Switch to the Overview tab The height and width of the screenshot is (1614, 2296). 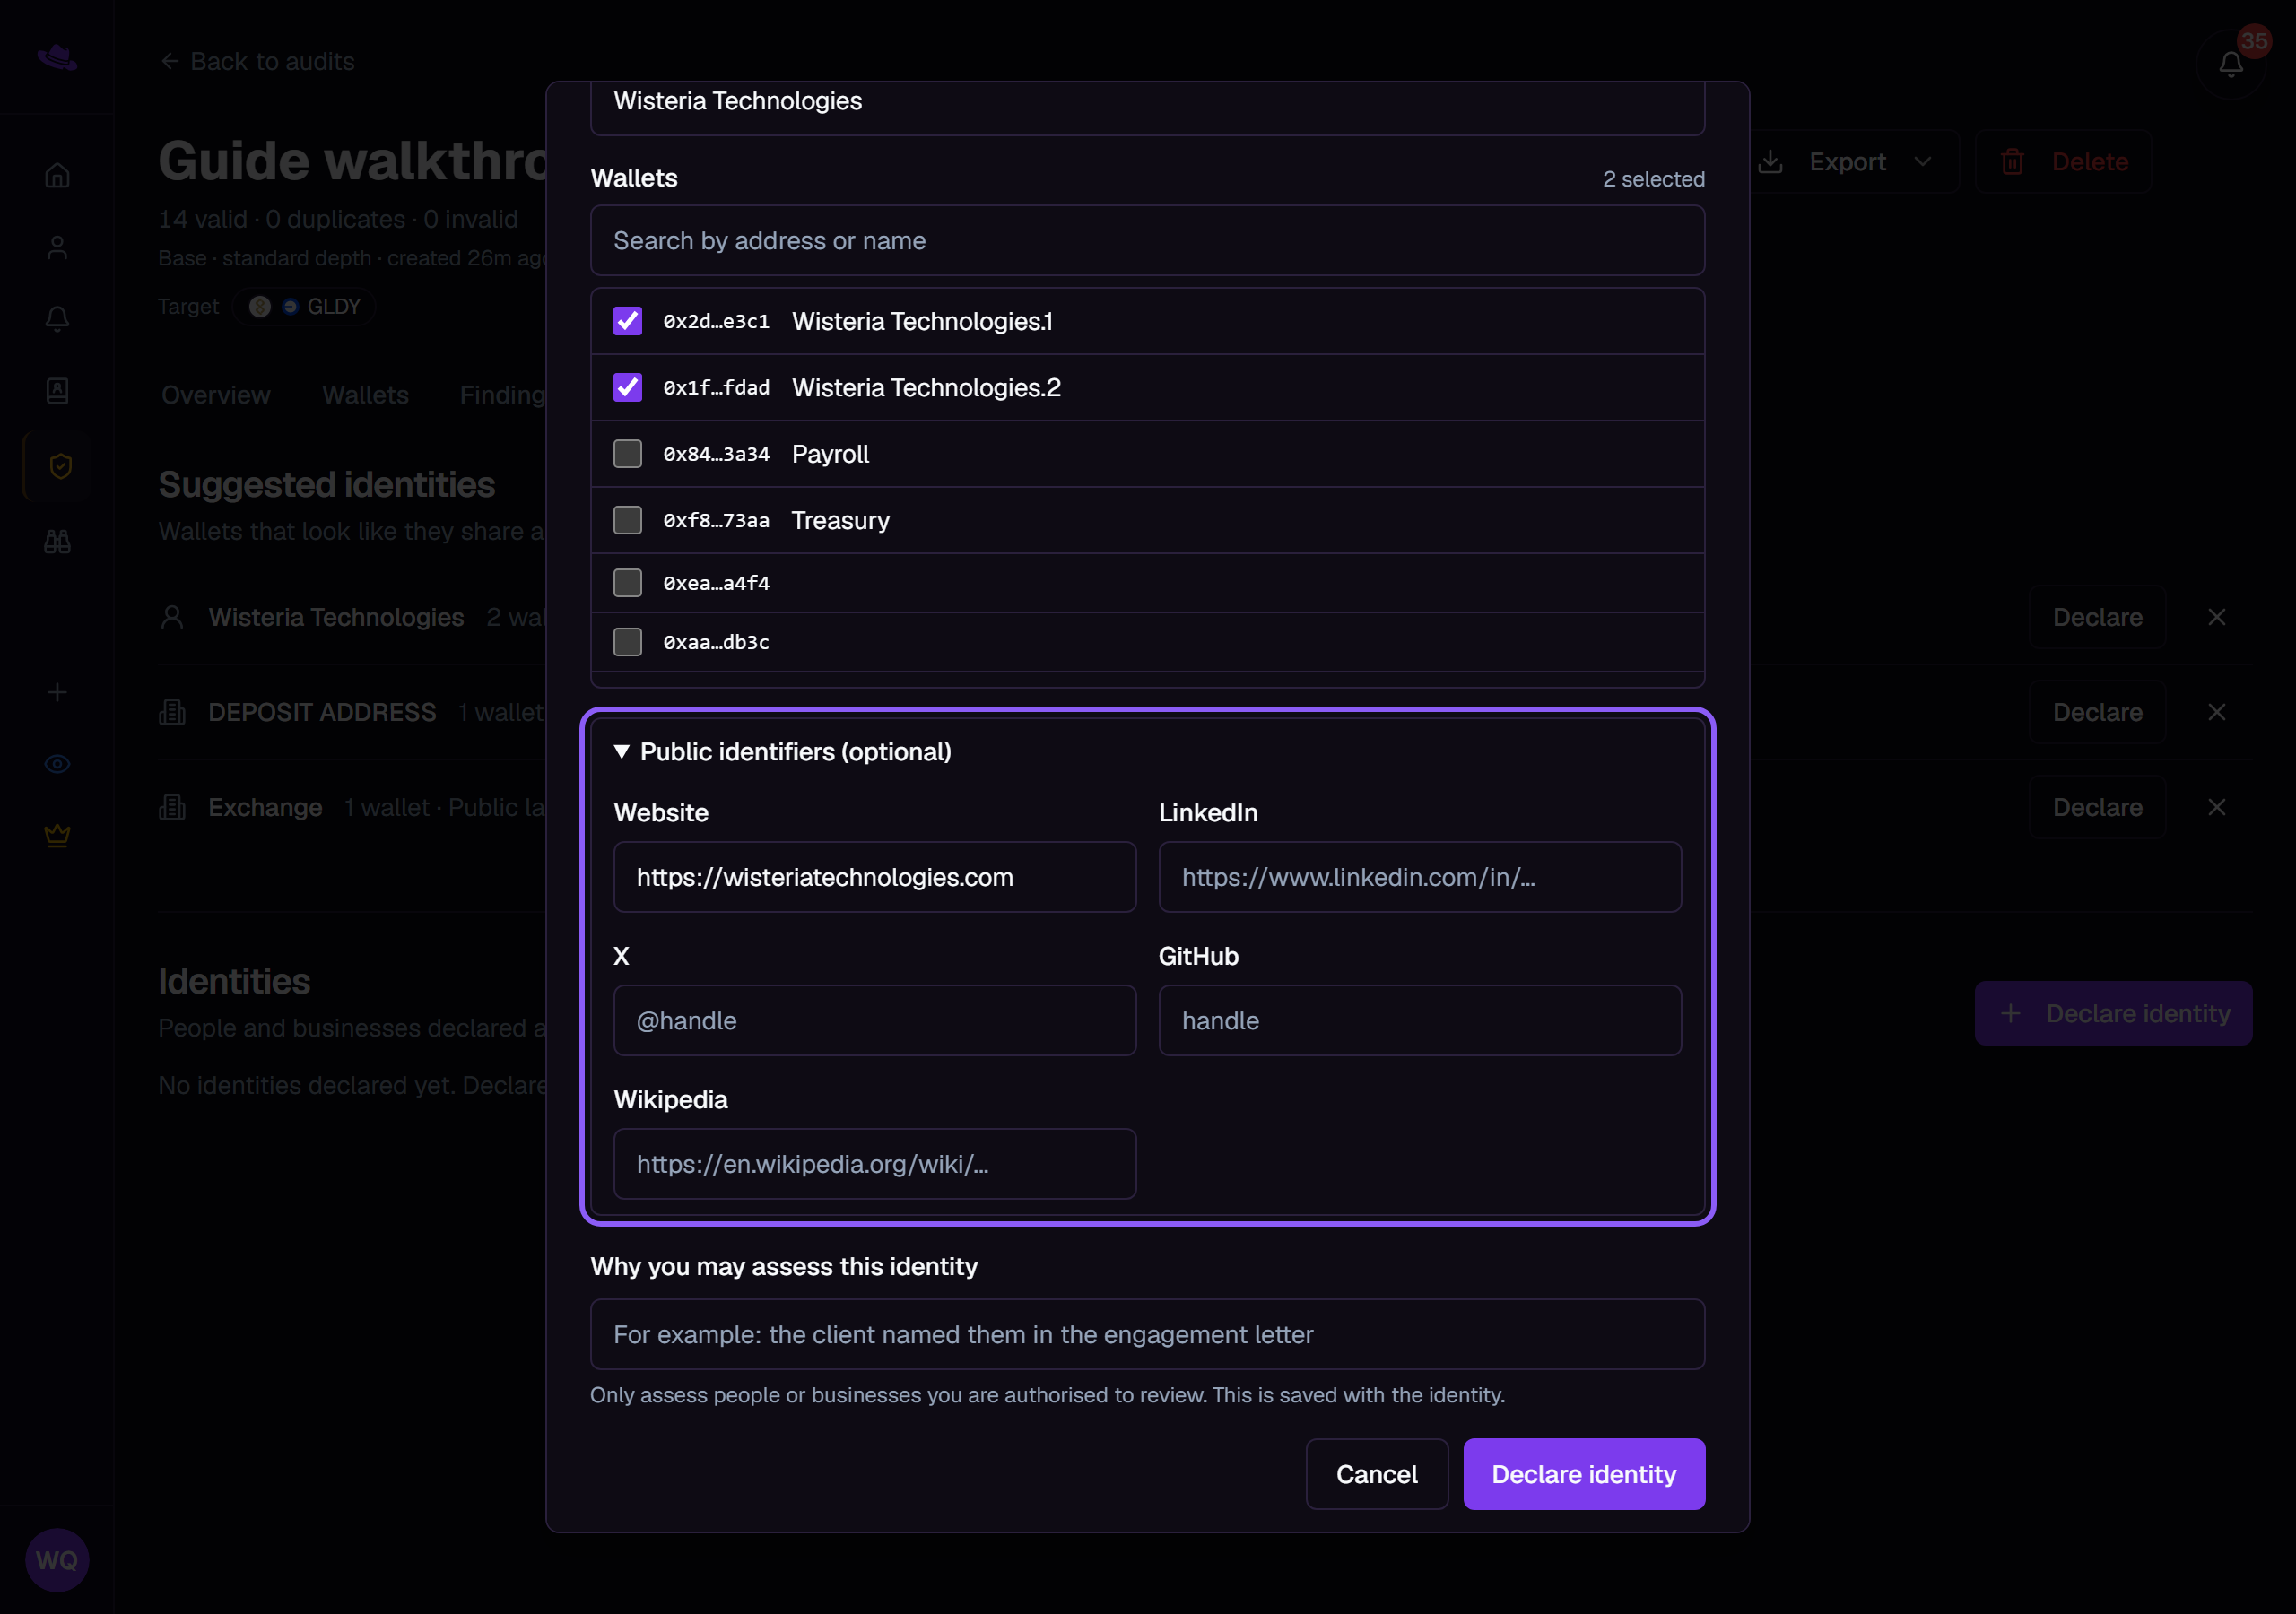[x=216, y=395]
